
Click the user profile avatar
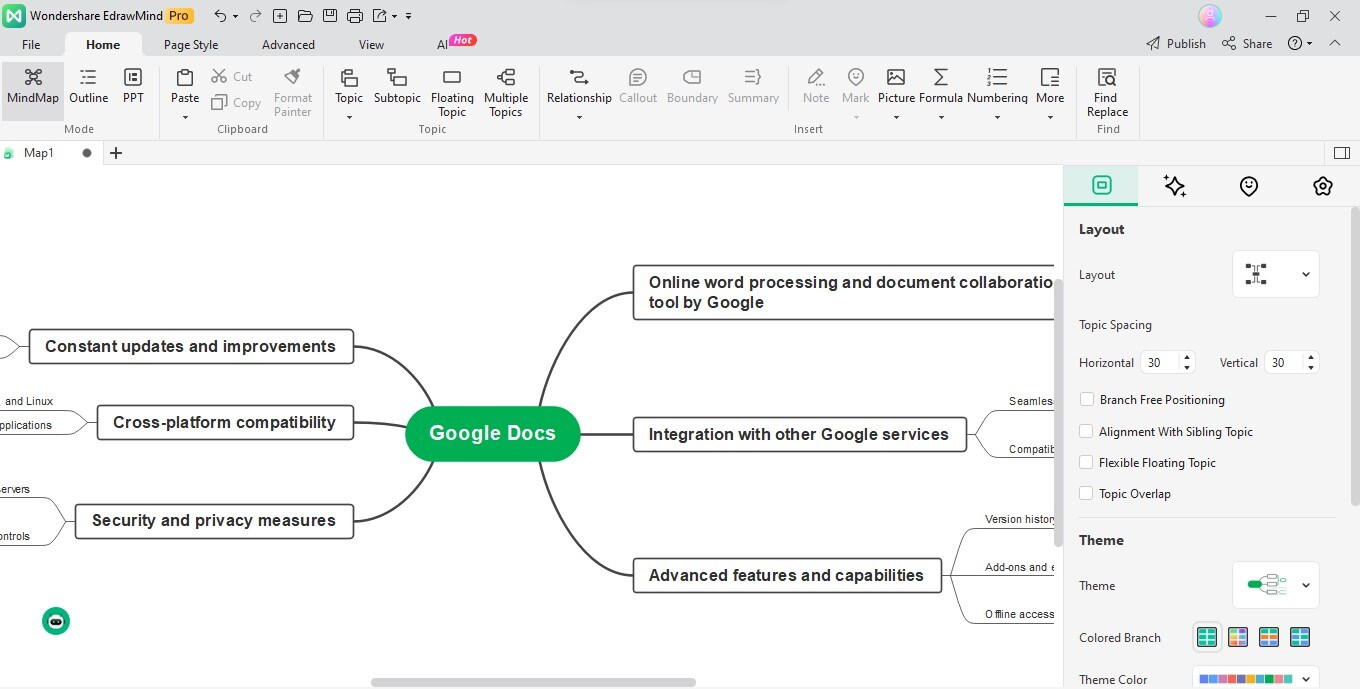[1210, 16]
